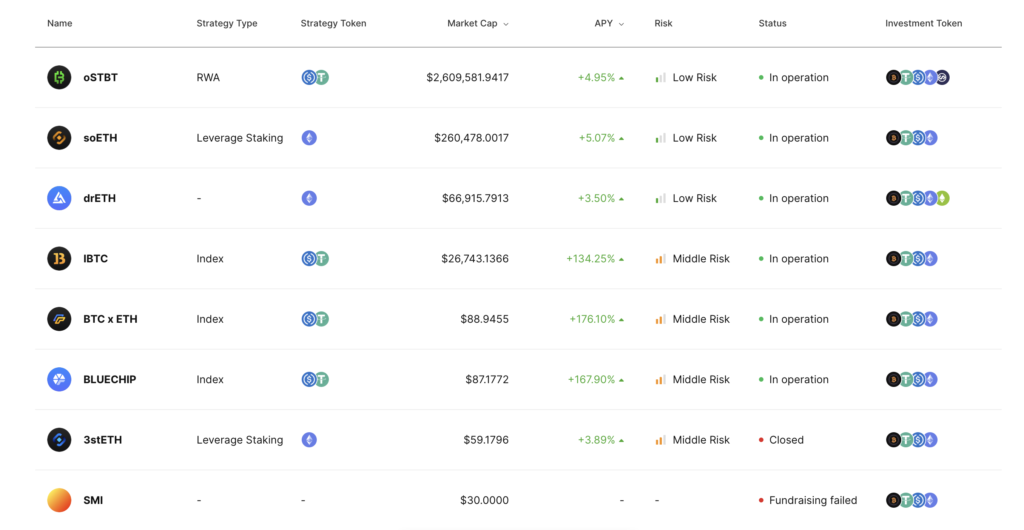Click the soETH token logo icon
Viewport: 1024px width, 530px height.
(59, 138)
